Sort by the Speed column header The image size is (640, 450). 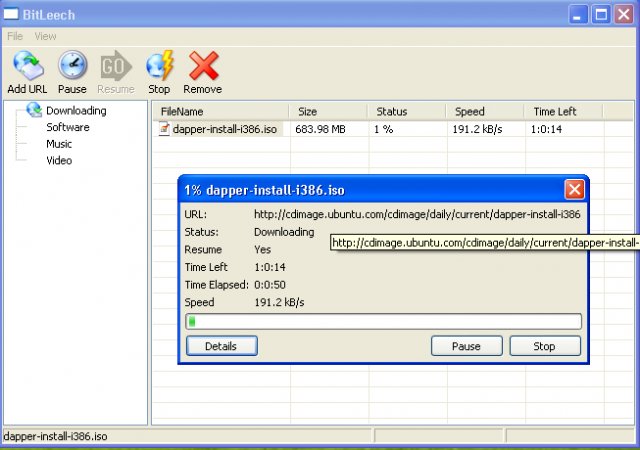[x=485, y=111]
